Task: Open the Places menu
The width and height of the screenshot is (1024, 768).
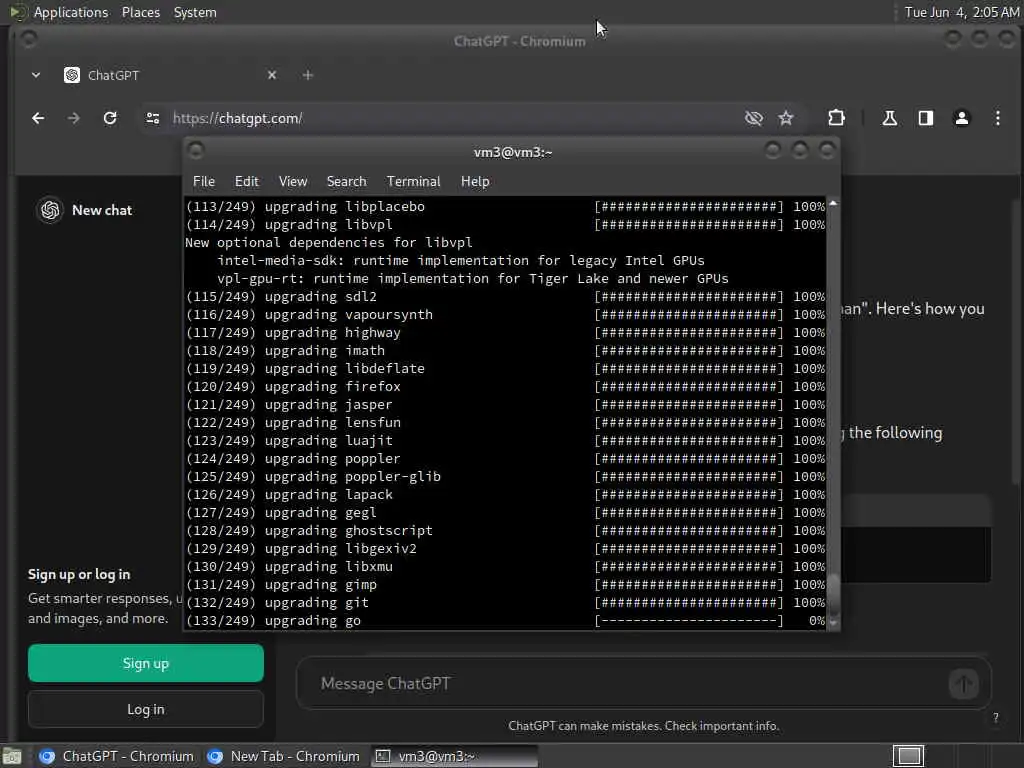Action: (x=140, y=12)
